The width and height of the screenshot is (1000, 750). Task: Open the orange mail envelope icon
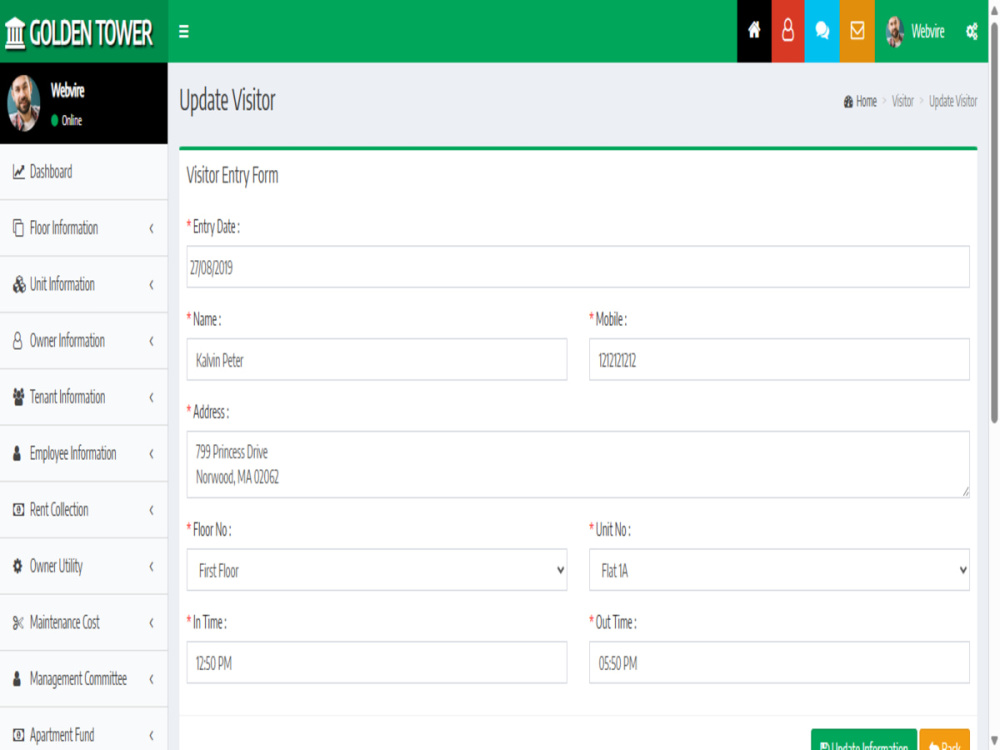[x=857, y=31]
